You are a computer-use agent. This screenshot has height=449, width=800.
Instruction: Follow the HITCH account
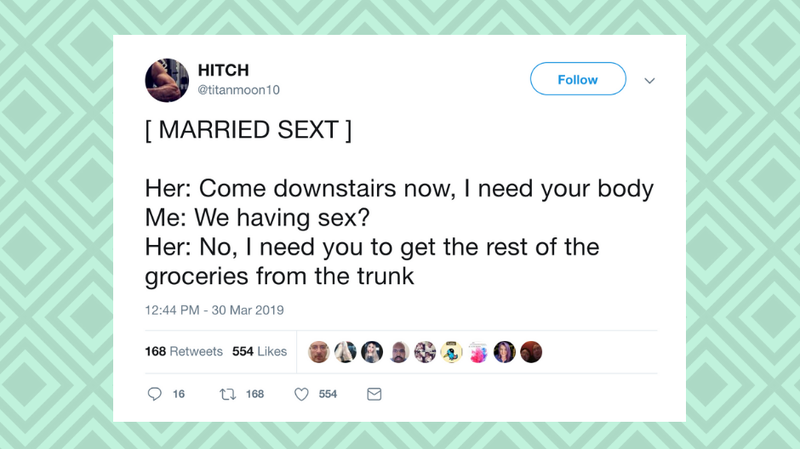[x=578, y=79]
